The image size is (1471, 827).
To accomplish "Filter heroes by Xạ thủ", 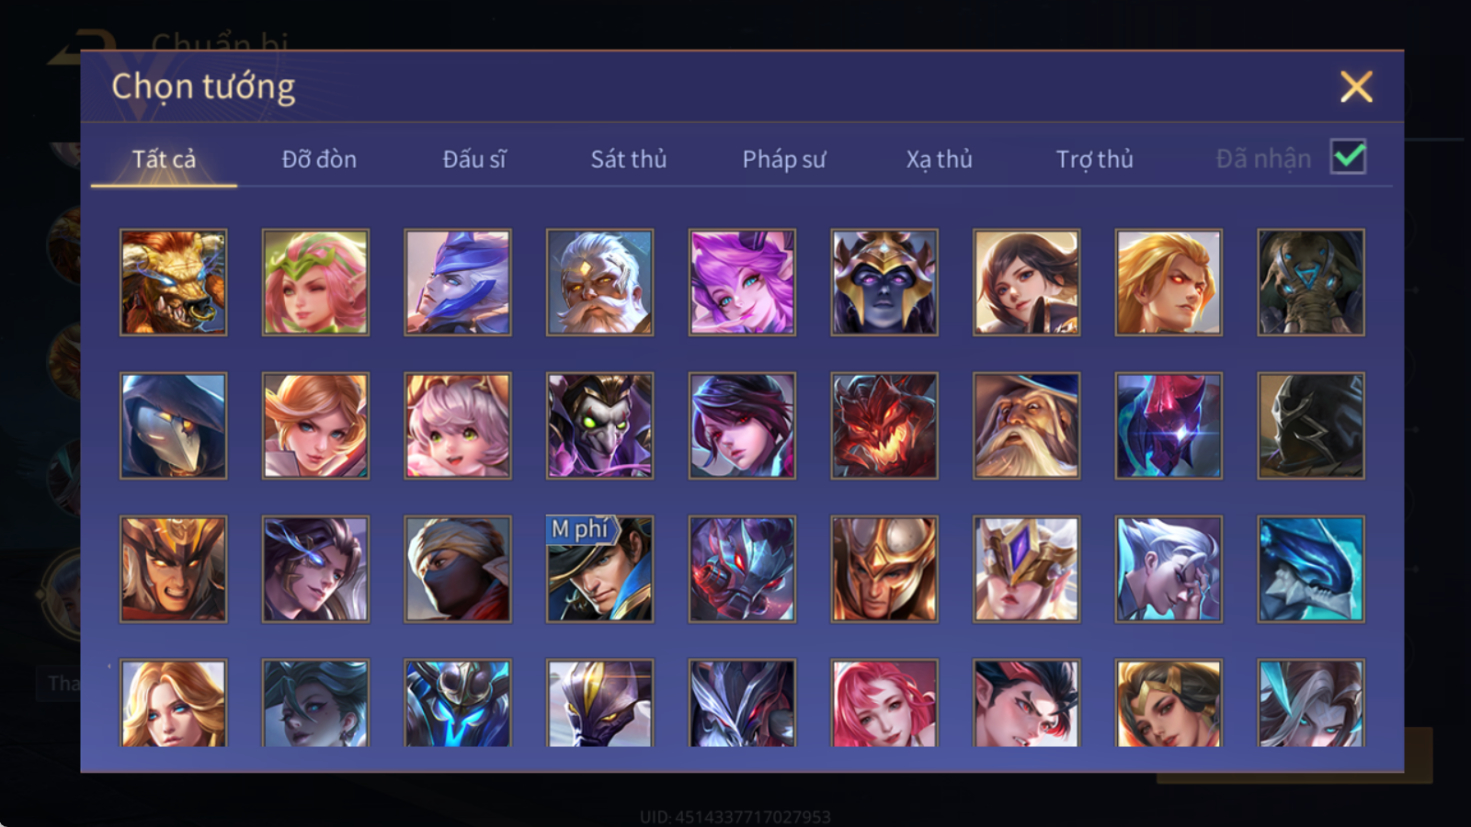I will (x=939, y=159).
